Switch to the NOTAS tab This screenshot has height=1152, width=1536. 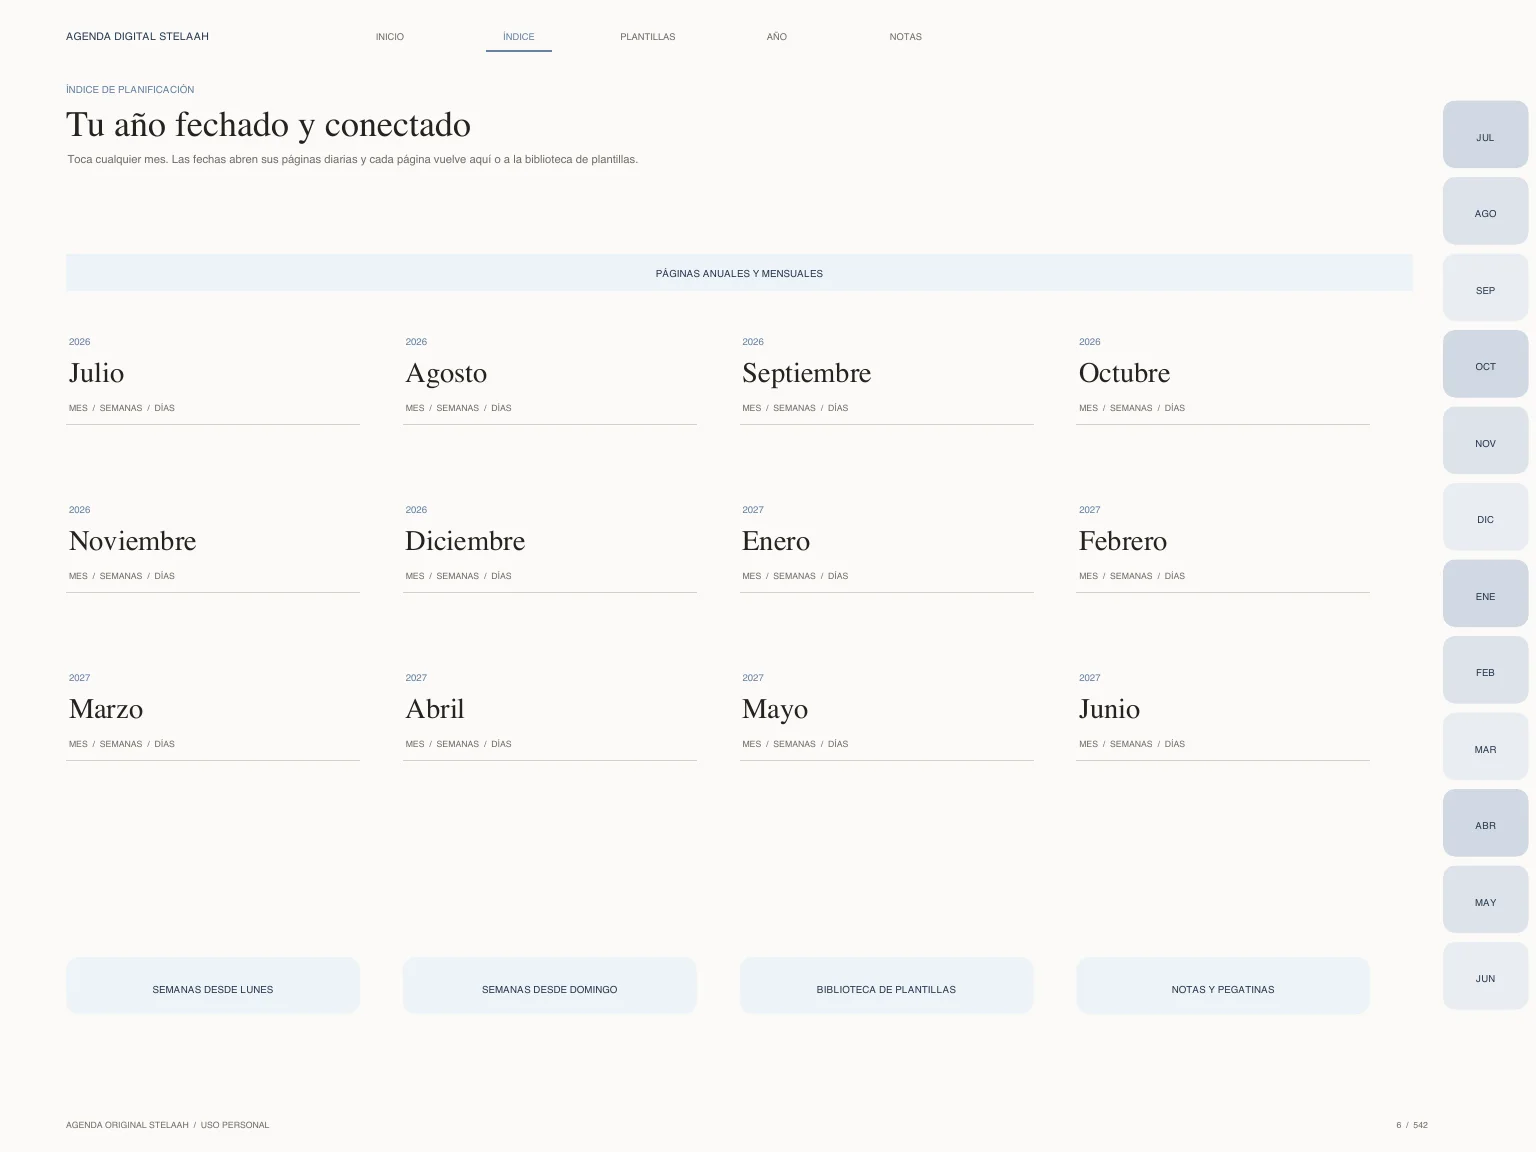point(906,37)
